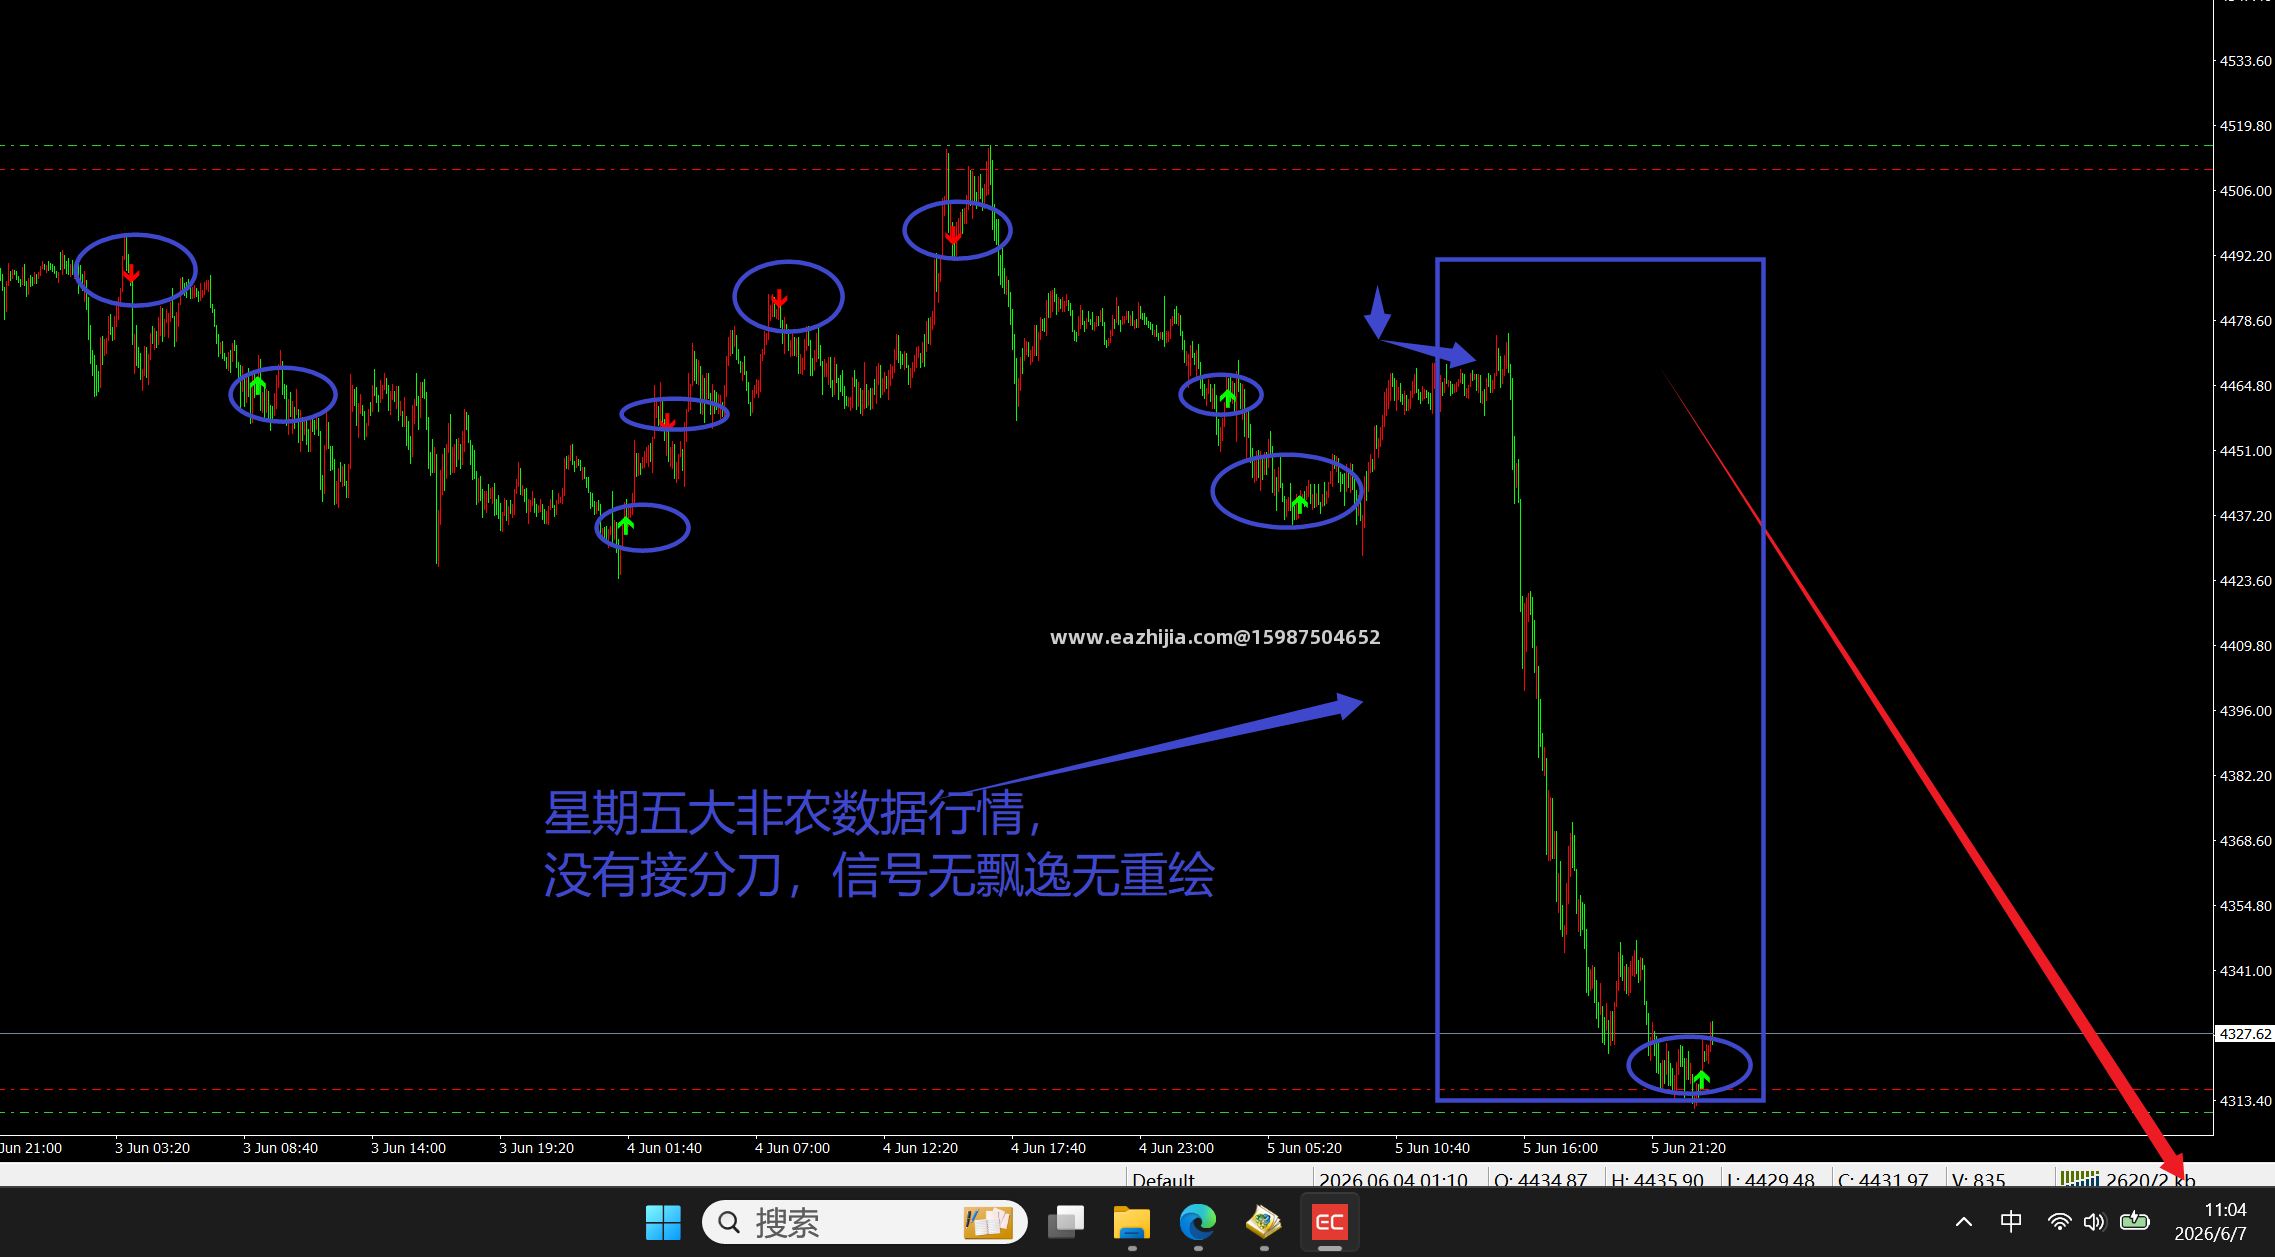This screenshot has width=2275, height=1257.
Task: Open Task View from the taskbar
Action: point(1066,1222)
